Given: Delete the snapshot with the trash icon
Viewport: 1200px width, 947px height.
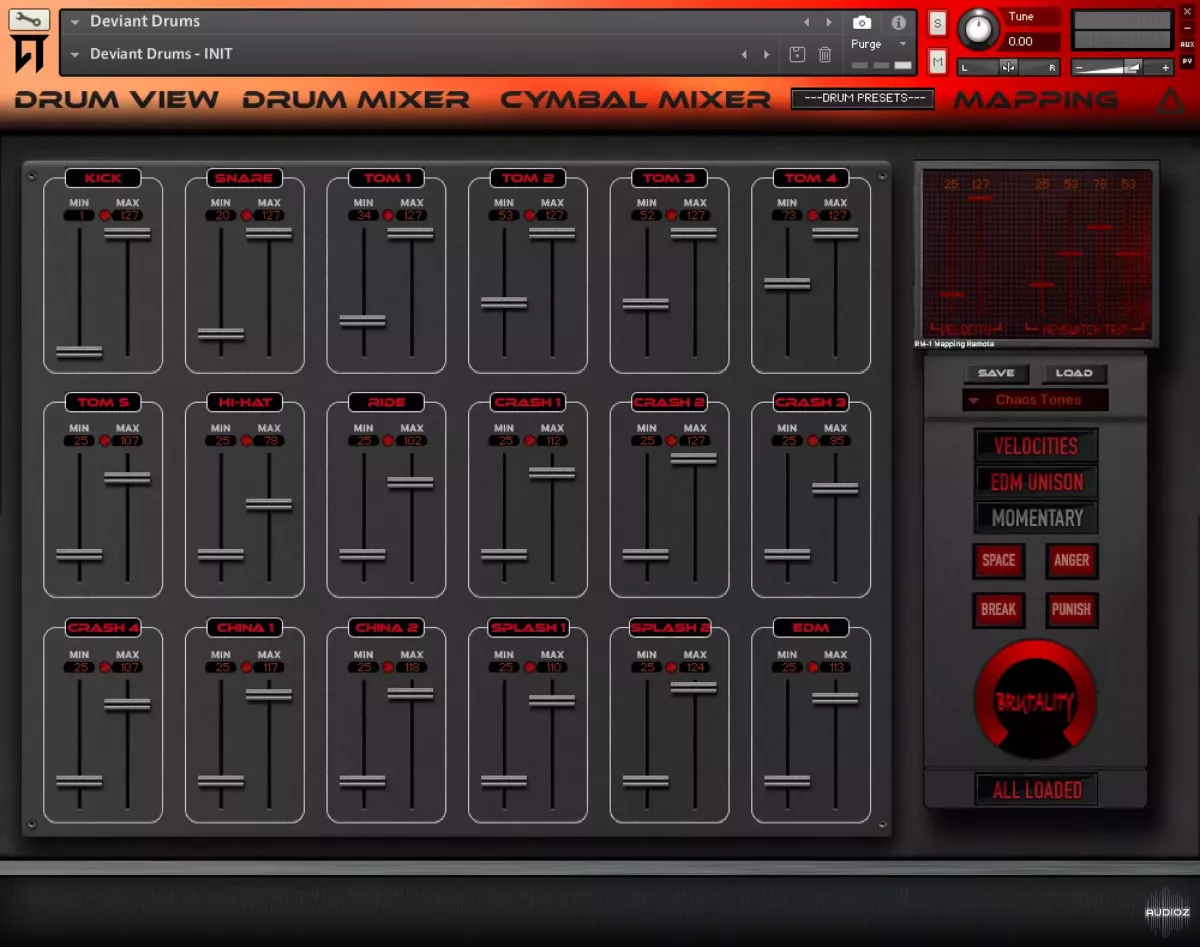Looking at the screenshot, I should (825, 54).
